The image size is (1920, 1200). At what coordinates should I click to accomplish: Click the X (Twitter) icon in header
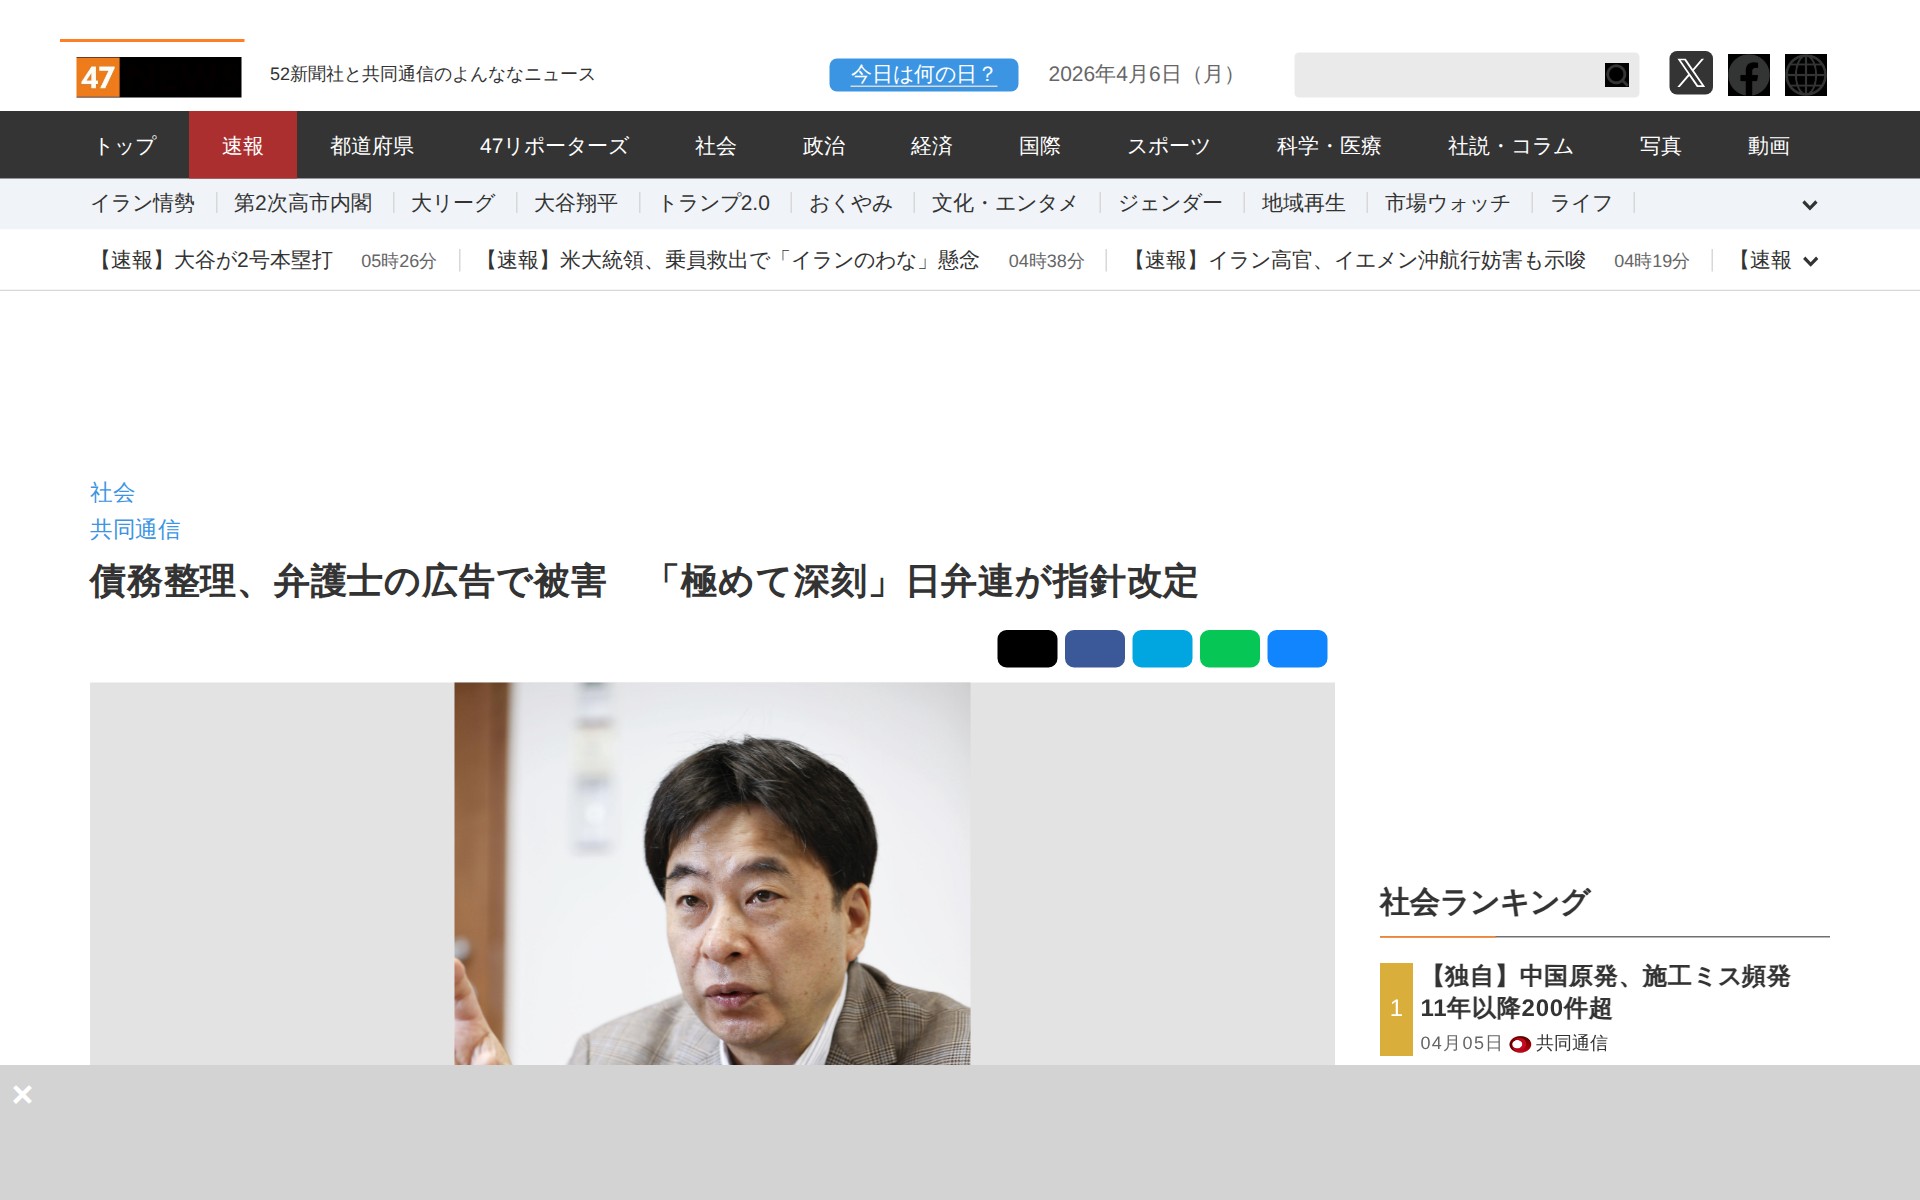coord(1690,74)
